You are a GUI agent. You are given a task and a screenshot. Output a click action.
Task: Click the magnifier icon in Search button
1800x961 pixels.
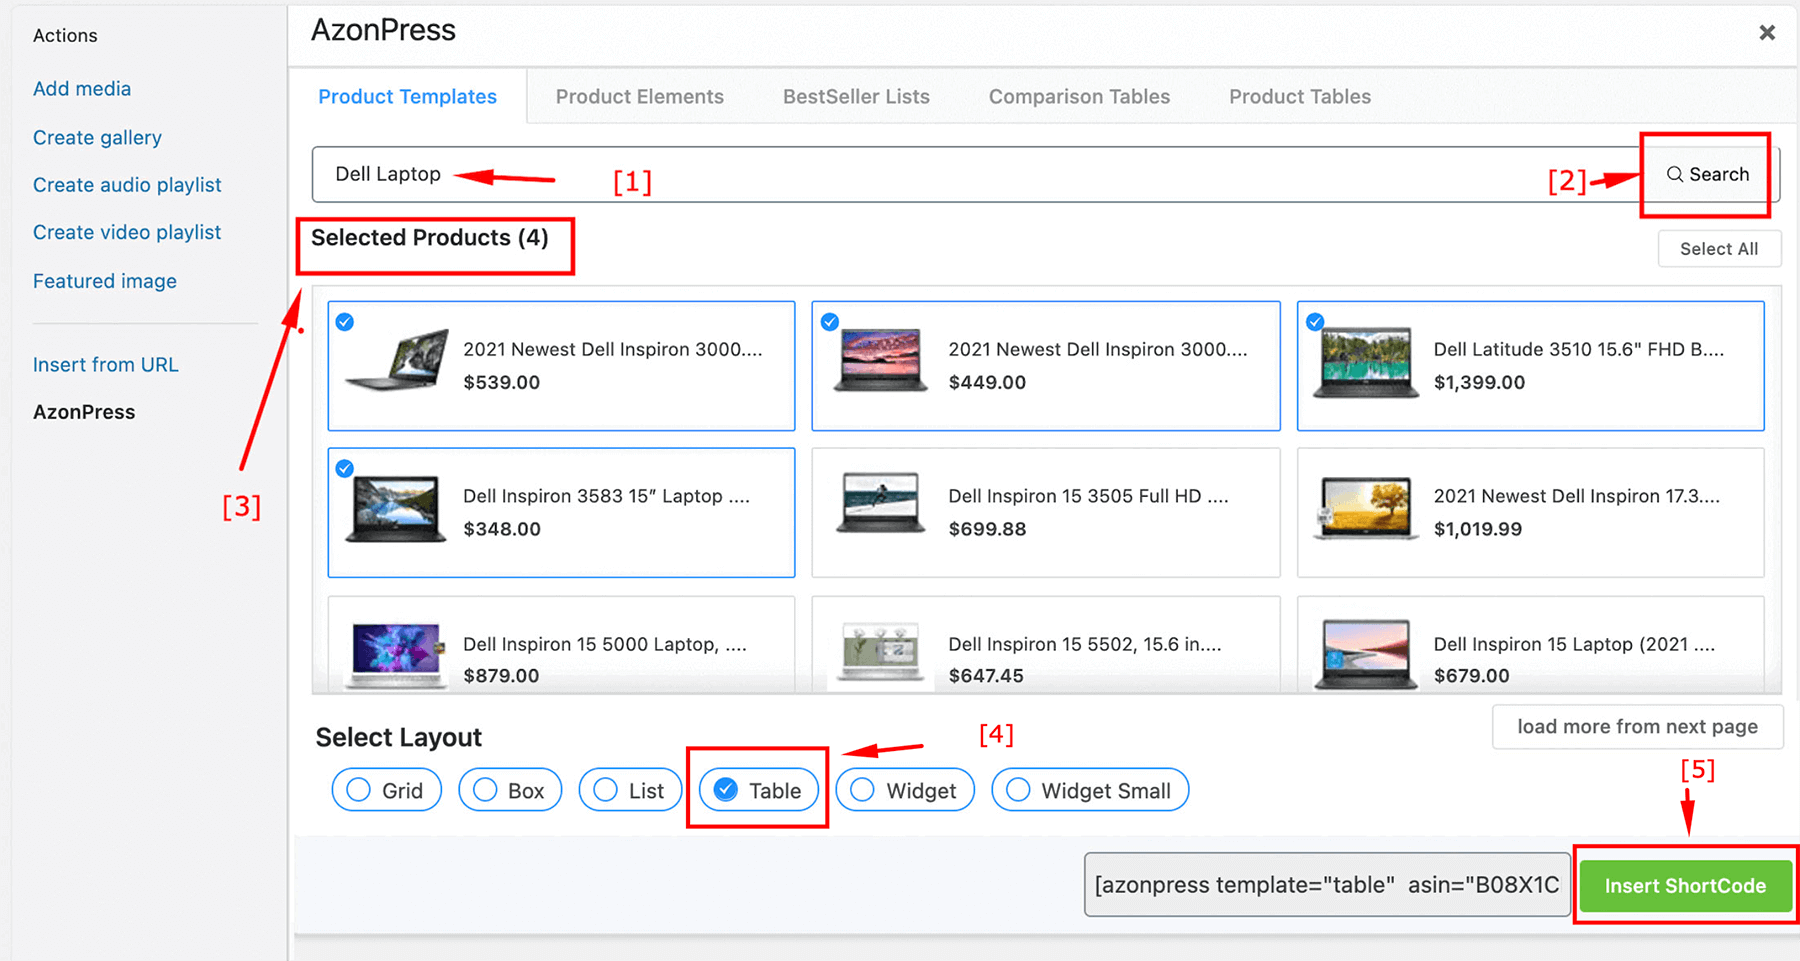click(1674, 174)
